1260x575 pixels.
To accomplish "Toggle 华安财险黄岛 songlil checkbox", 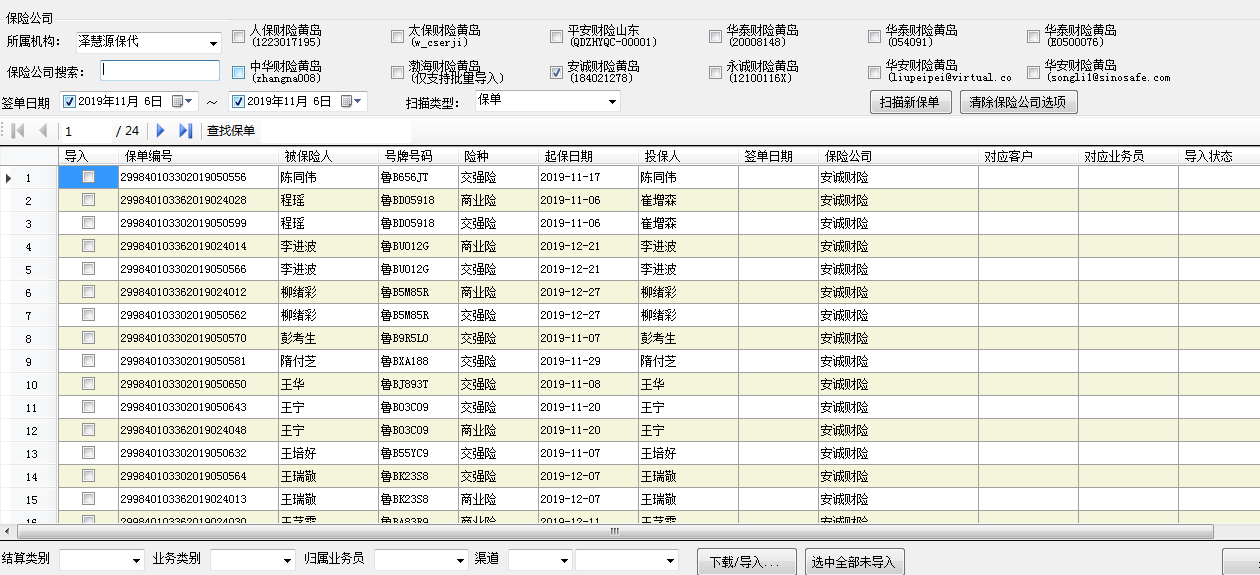I will [1034, 72].
